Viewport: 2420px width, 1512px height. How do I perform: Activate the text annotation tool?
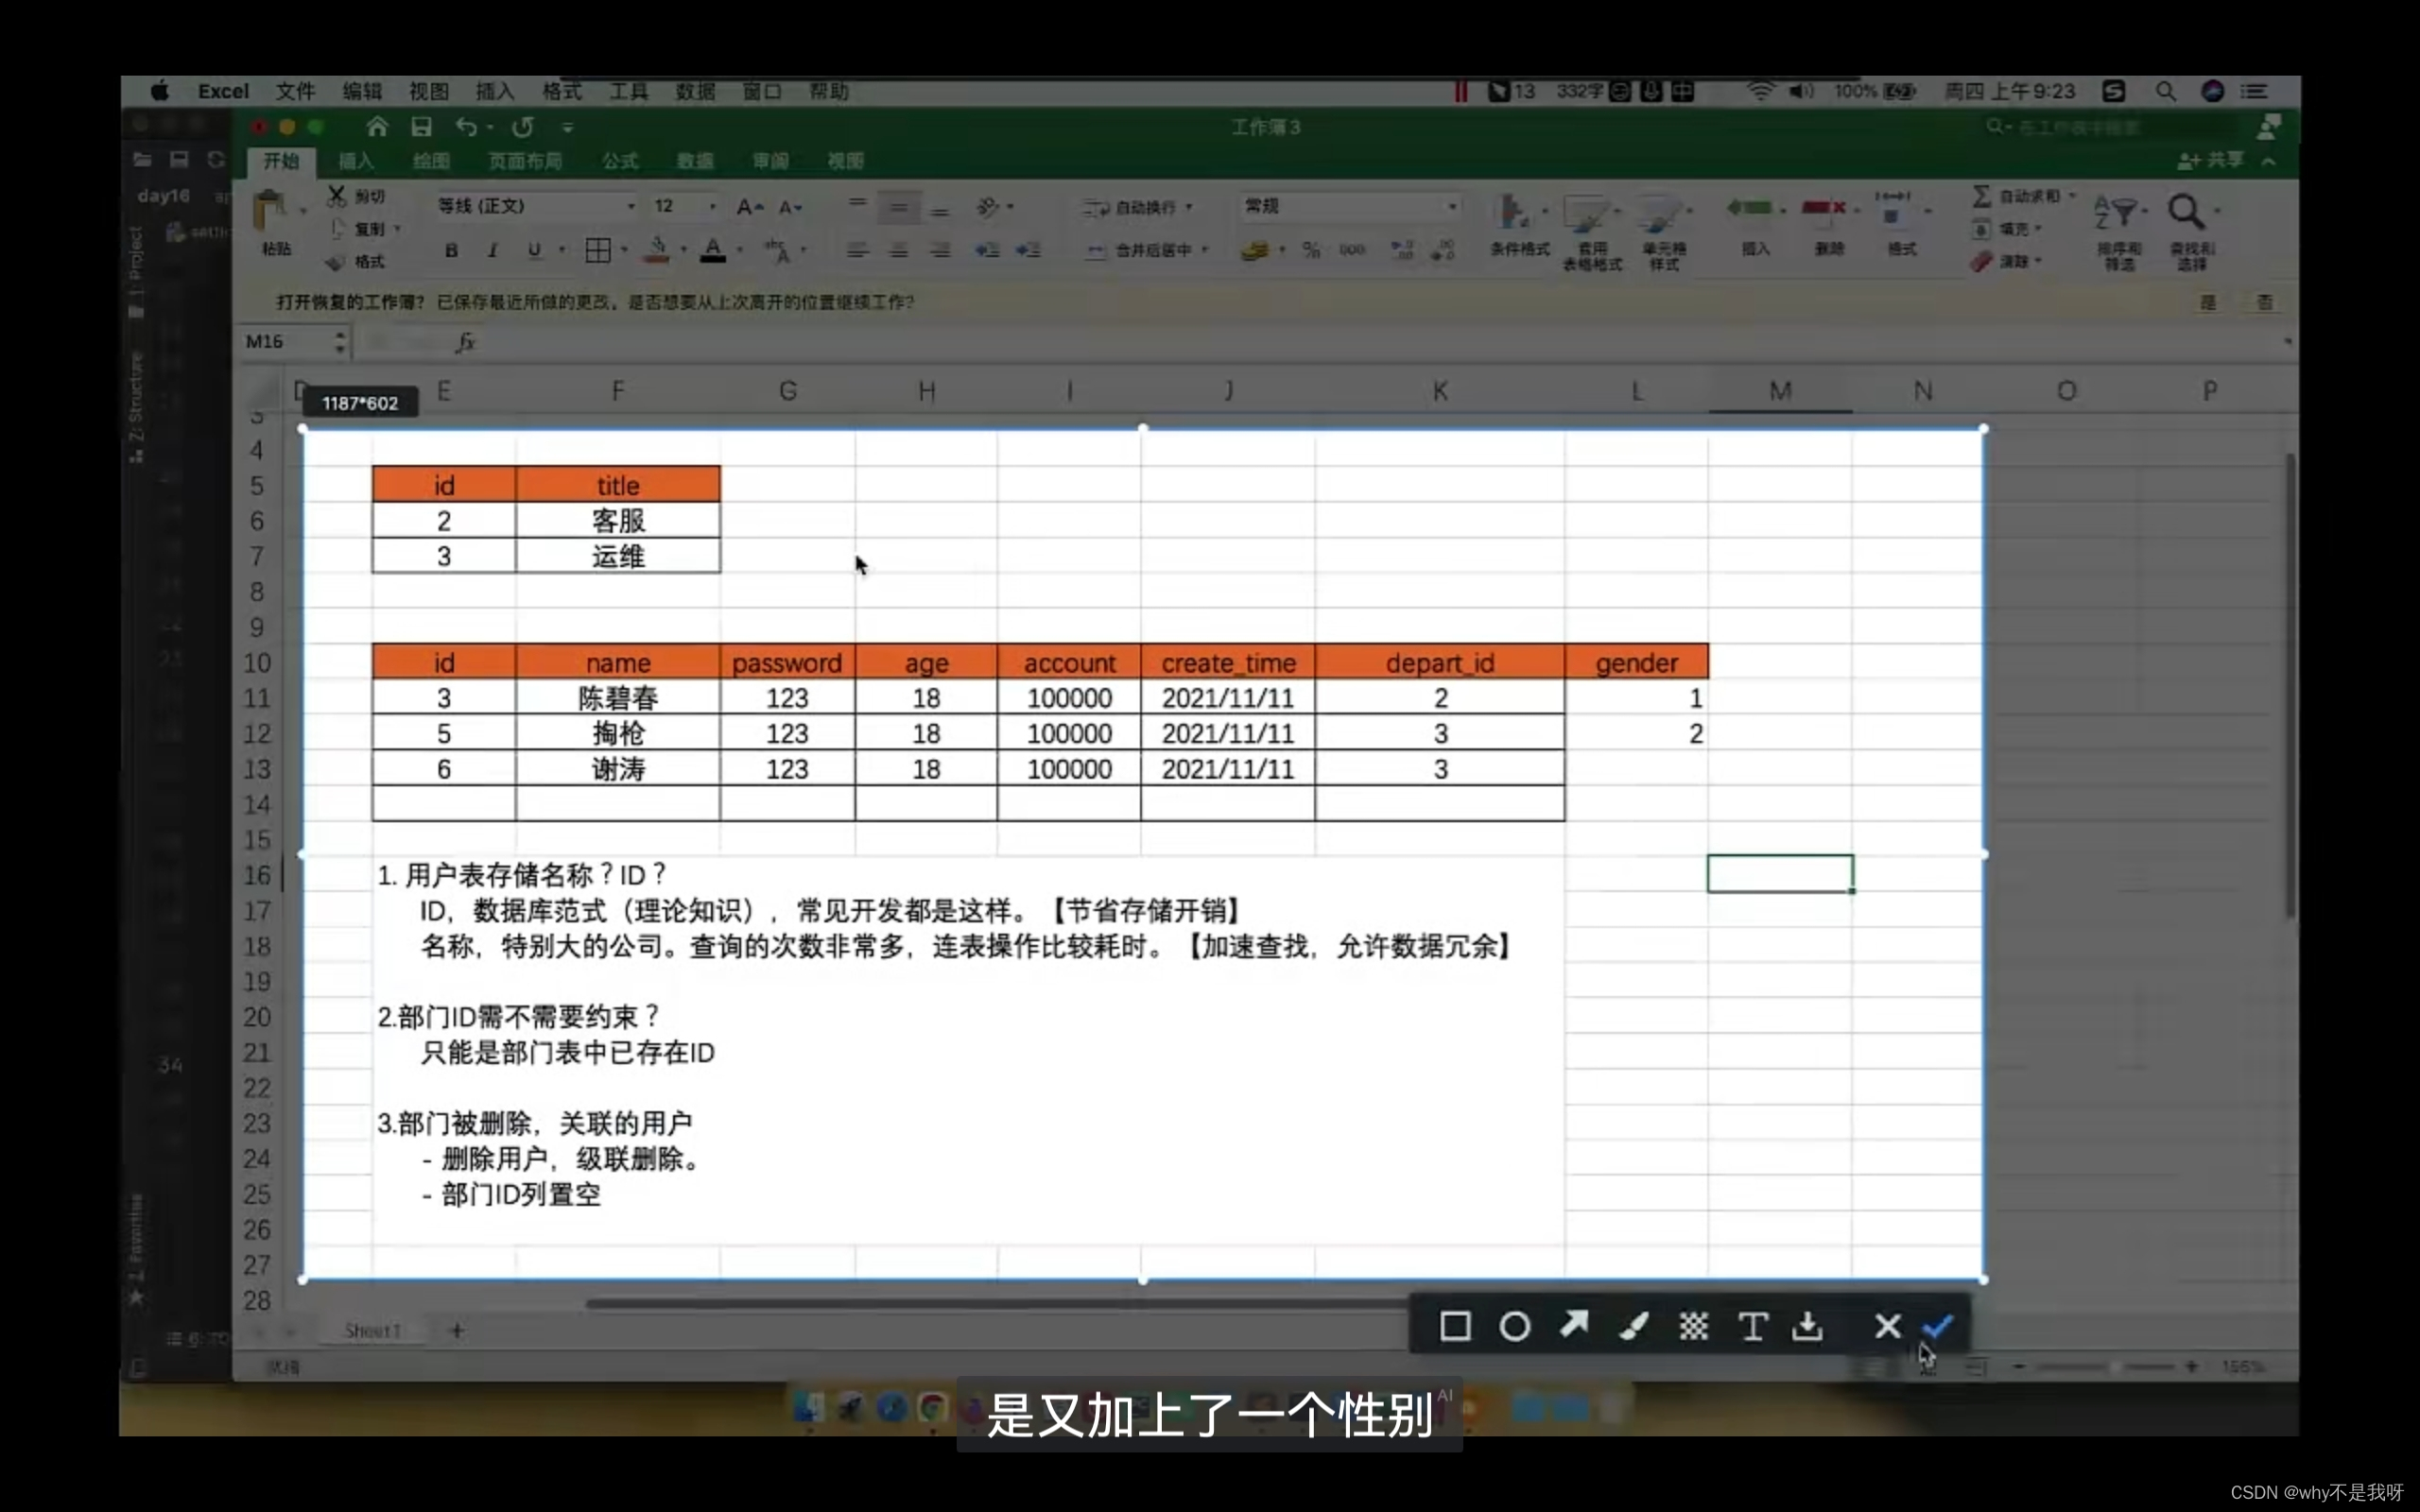[1752, 1326]
